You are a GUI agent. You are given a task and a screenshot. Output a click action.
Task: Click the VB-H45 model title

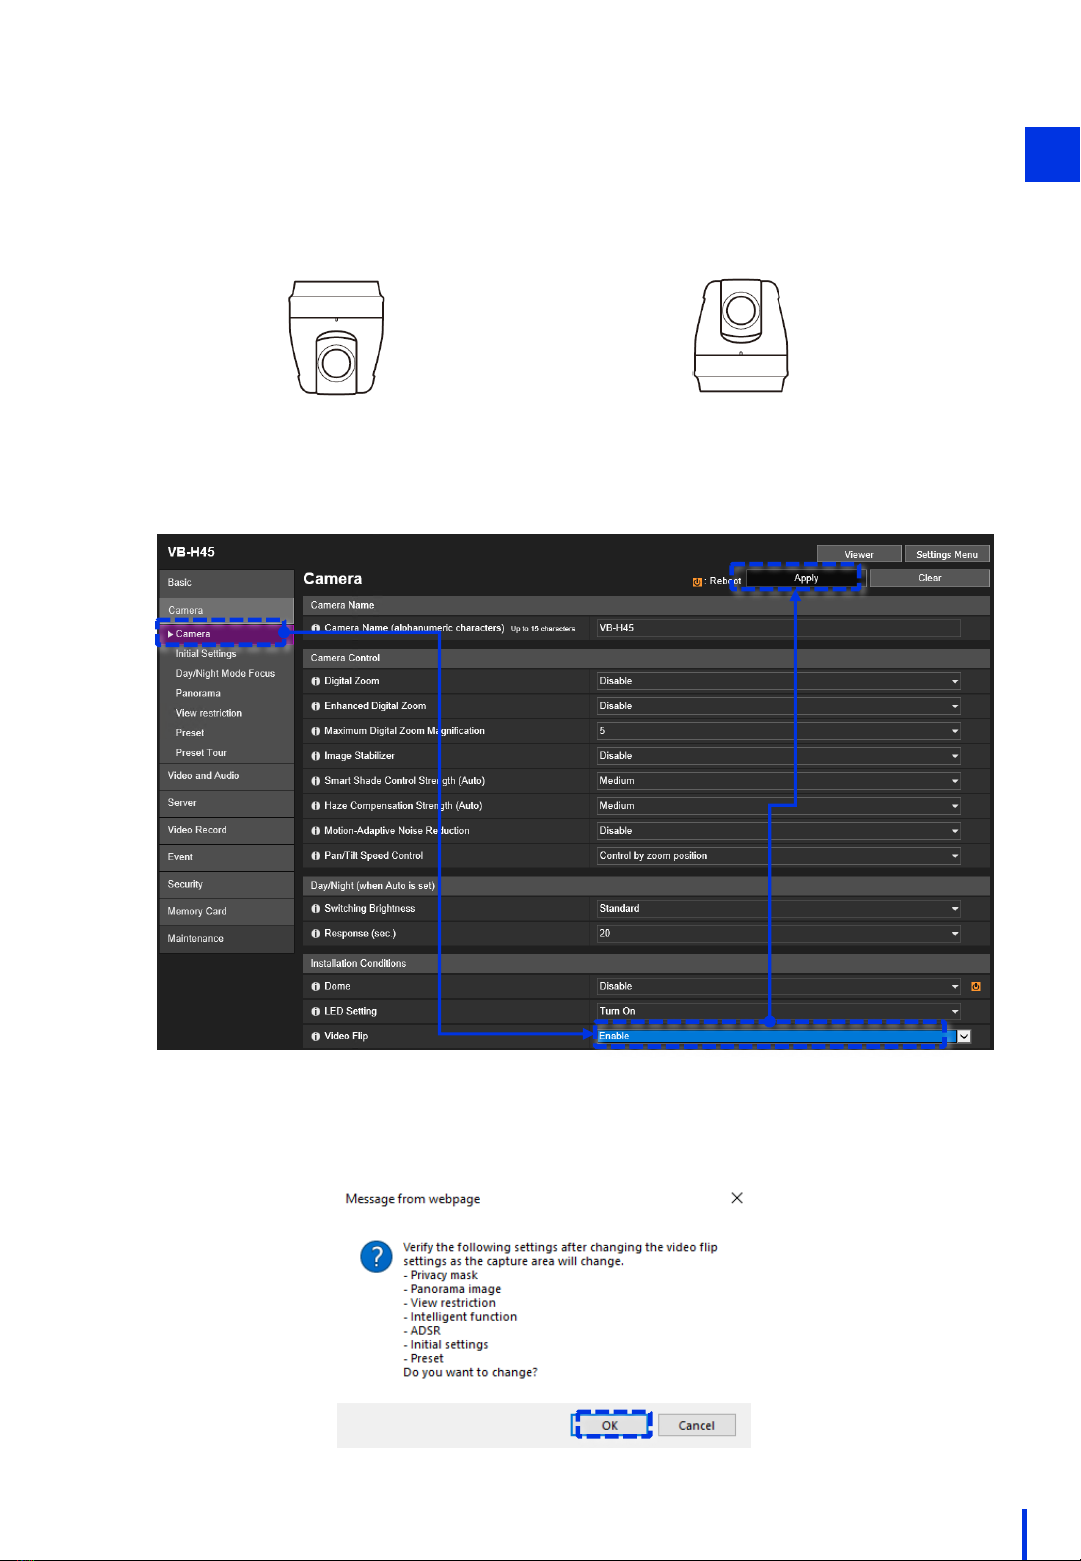[x=191, y=552]
